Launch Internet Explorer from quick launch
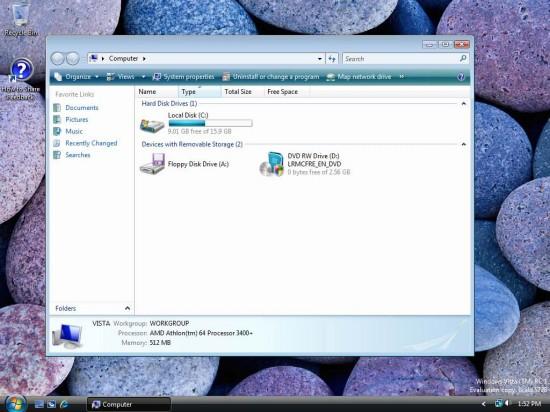 tap(64, 404)
